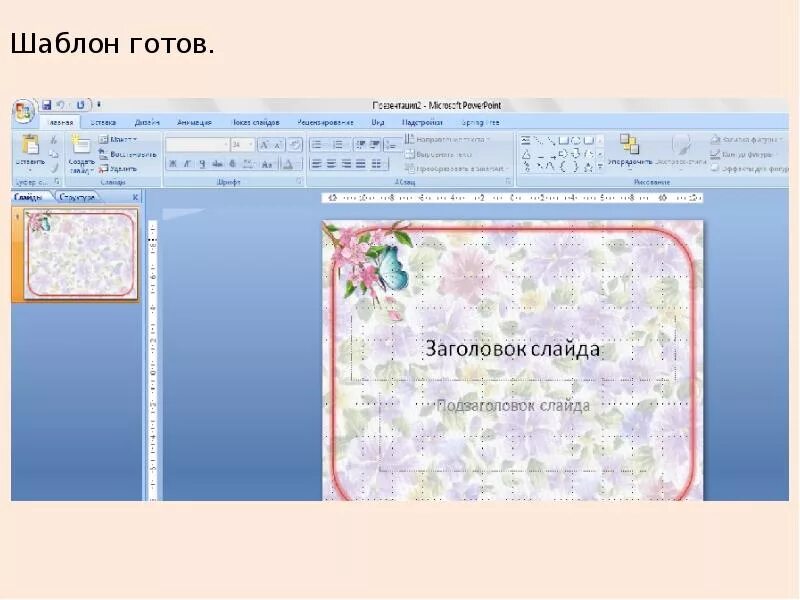The width and height of the screenshot is (800, 600).
Task: Cut selection with the scissors icon
Action: tap(54, 140)
